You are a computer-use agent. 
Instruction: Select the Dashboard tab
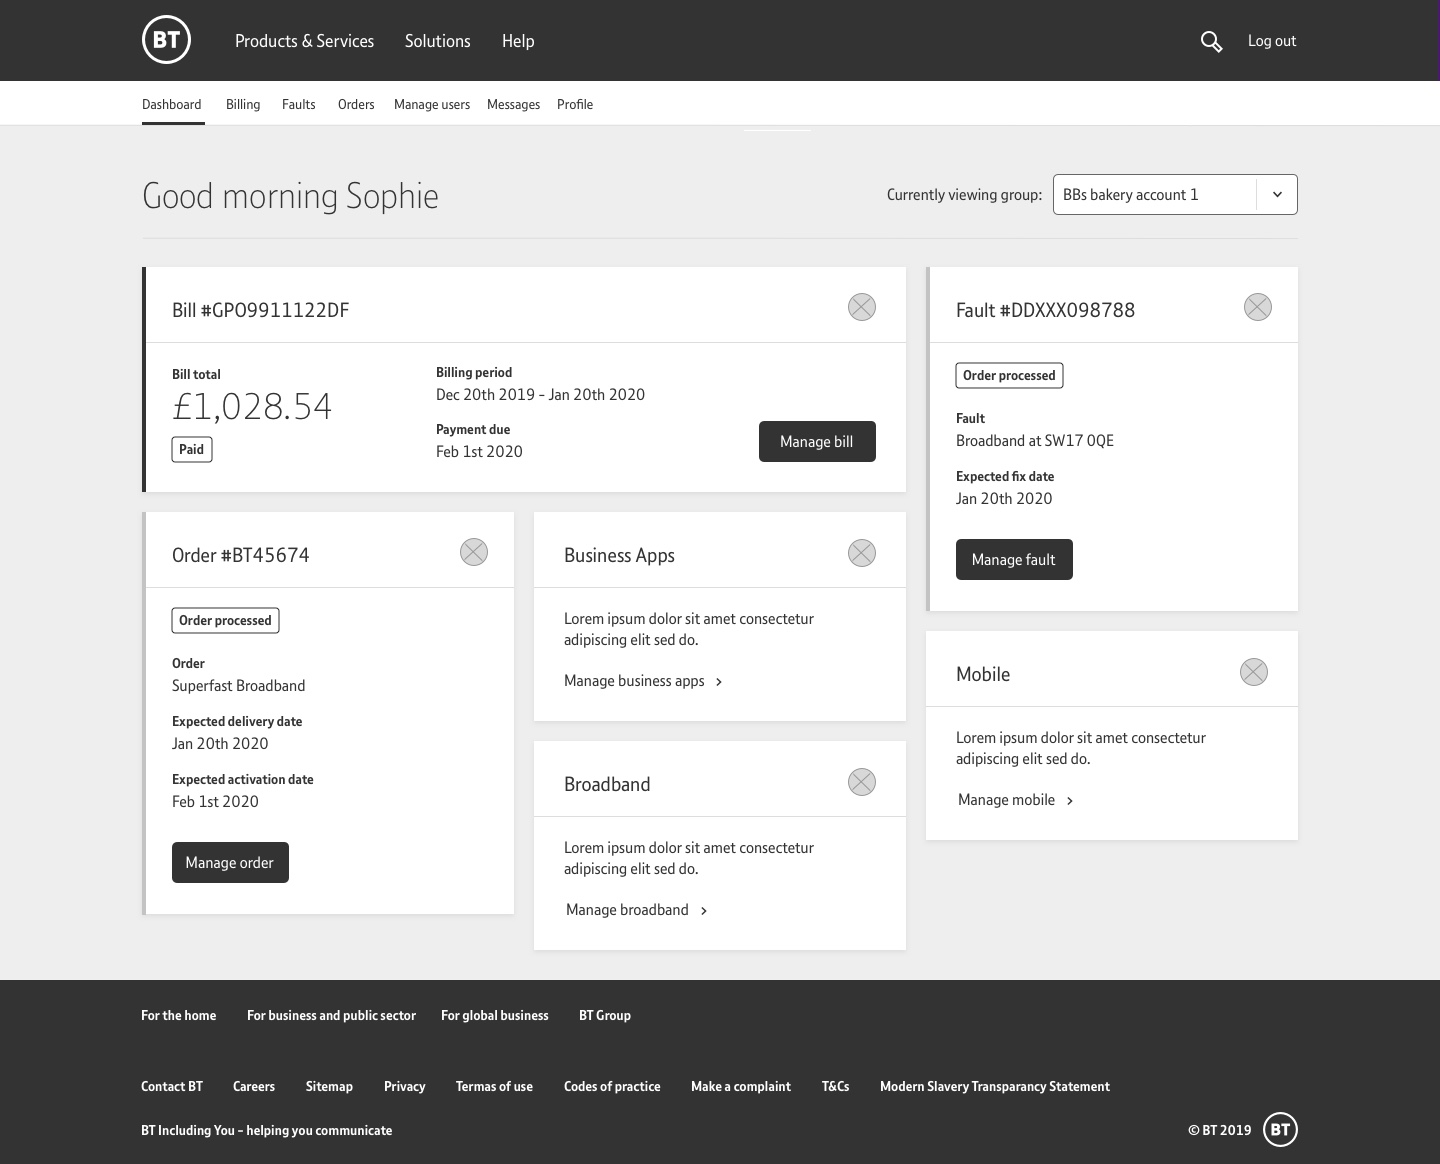pyautogui.click(x=172, y=104)
